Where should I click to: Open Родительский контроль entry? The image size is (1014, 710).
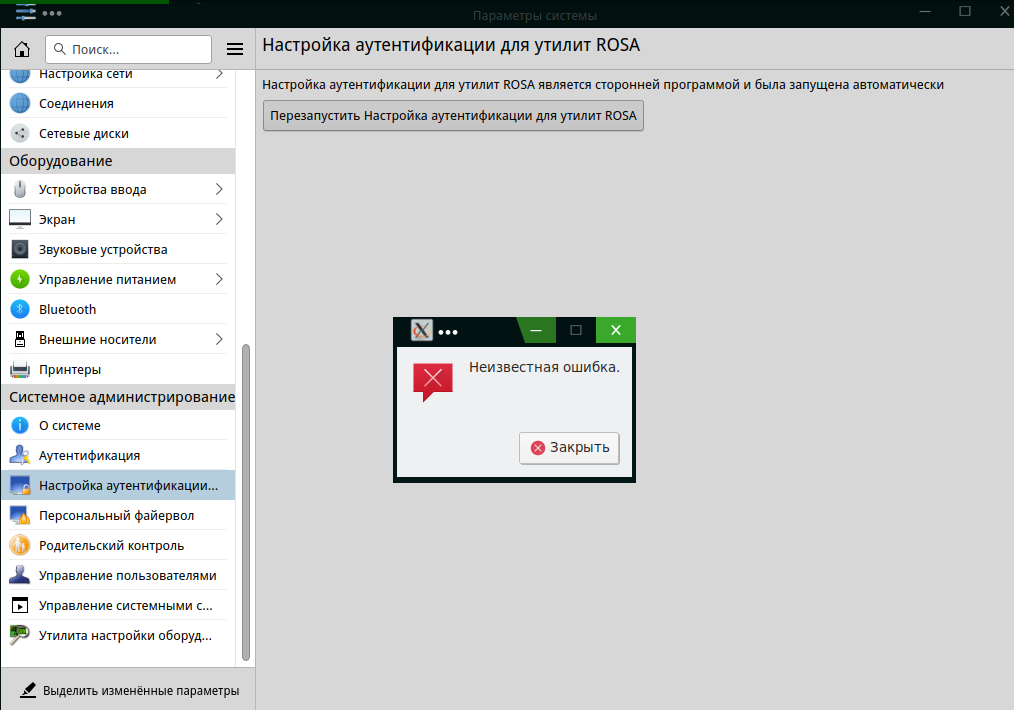pyautogui.click(x=118, y=545)
